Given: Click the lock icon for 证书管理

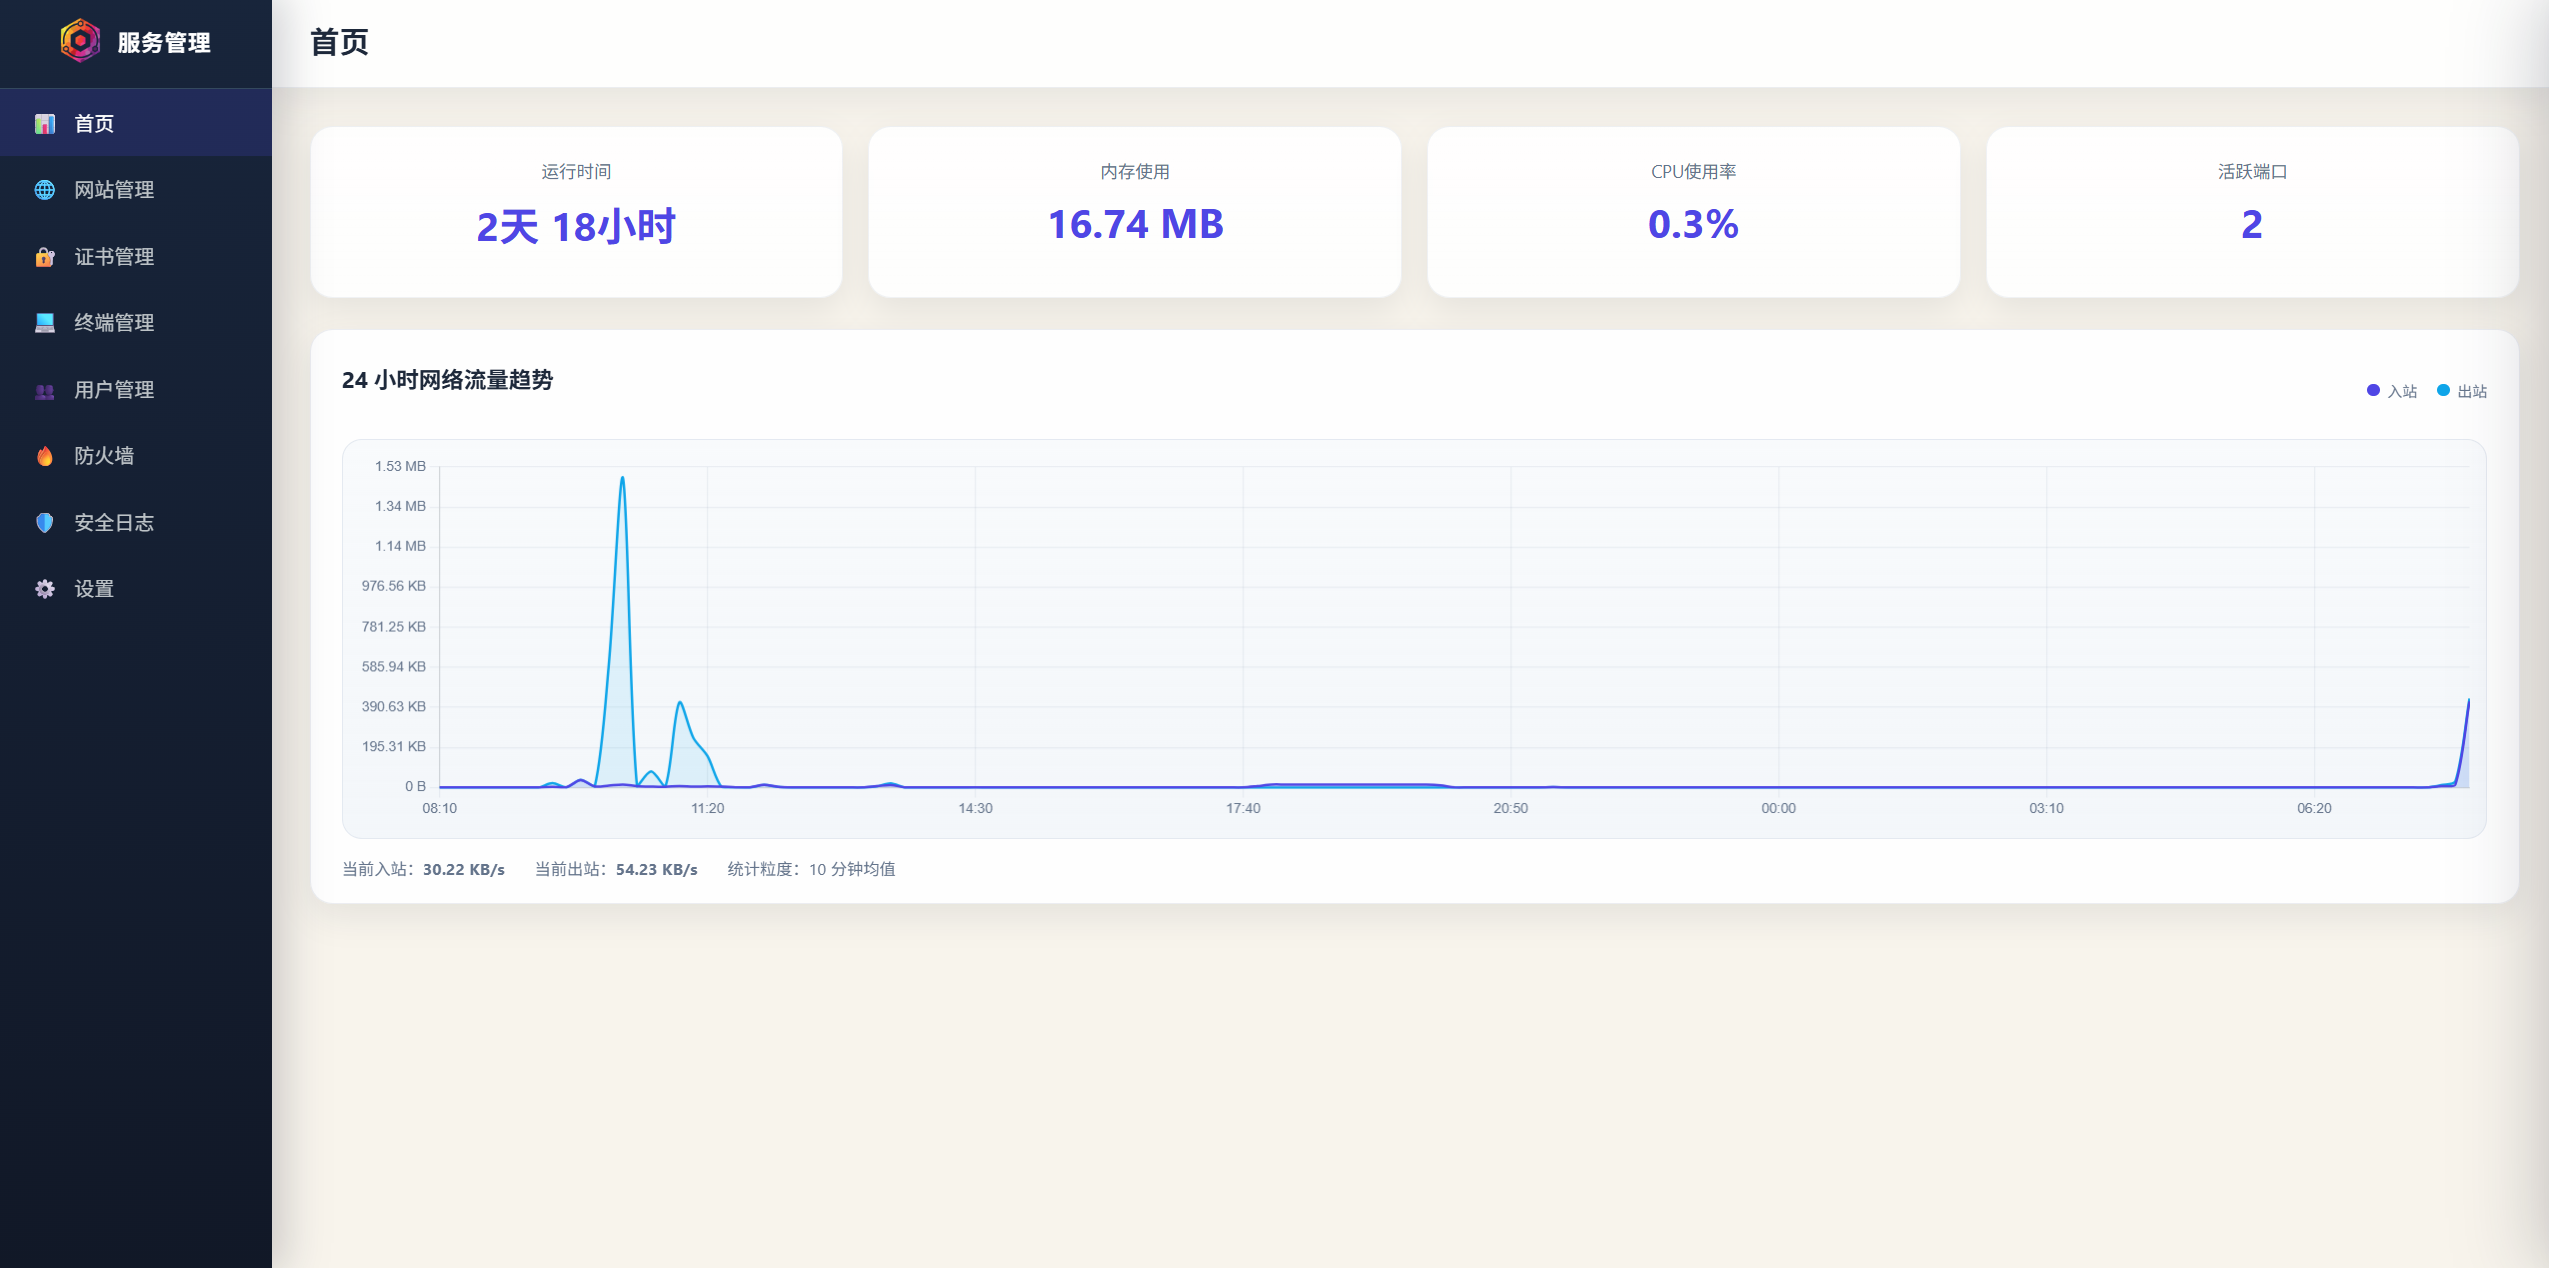Looking at the screenshot, I should click(45, 257).
